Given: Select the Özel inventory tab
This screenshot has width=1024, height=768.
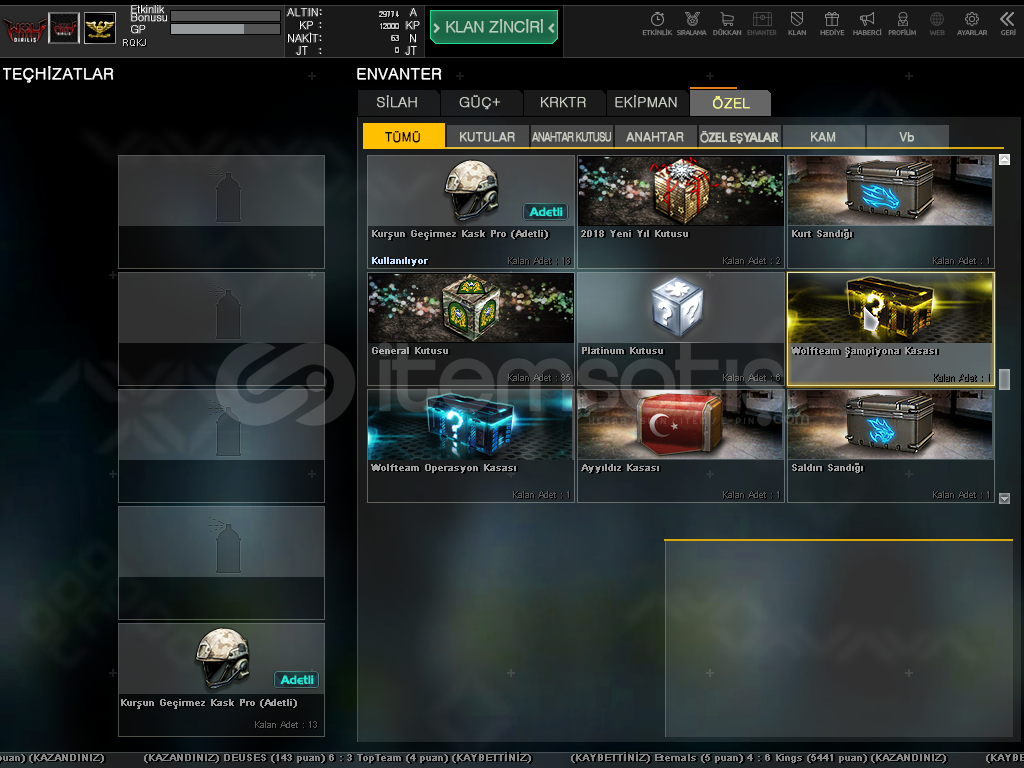Looking at the screenshot, I should [730, 103].
